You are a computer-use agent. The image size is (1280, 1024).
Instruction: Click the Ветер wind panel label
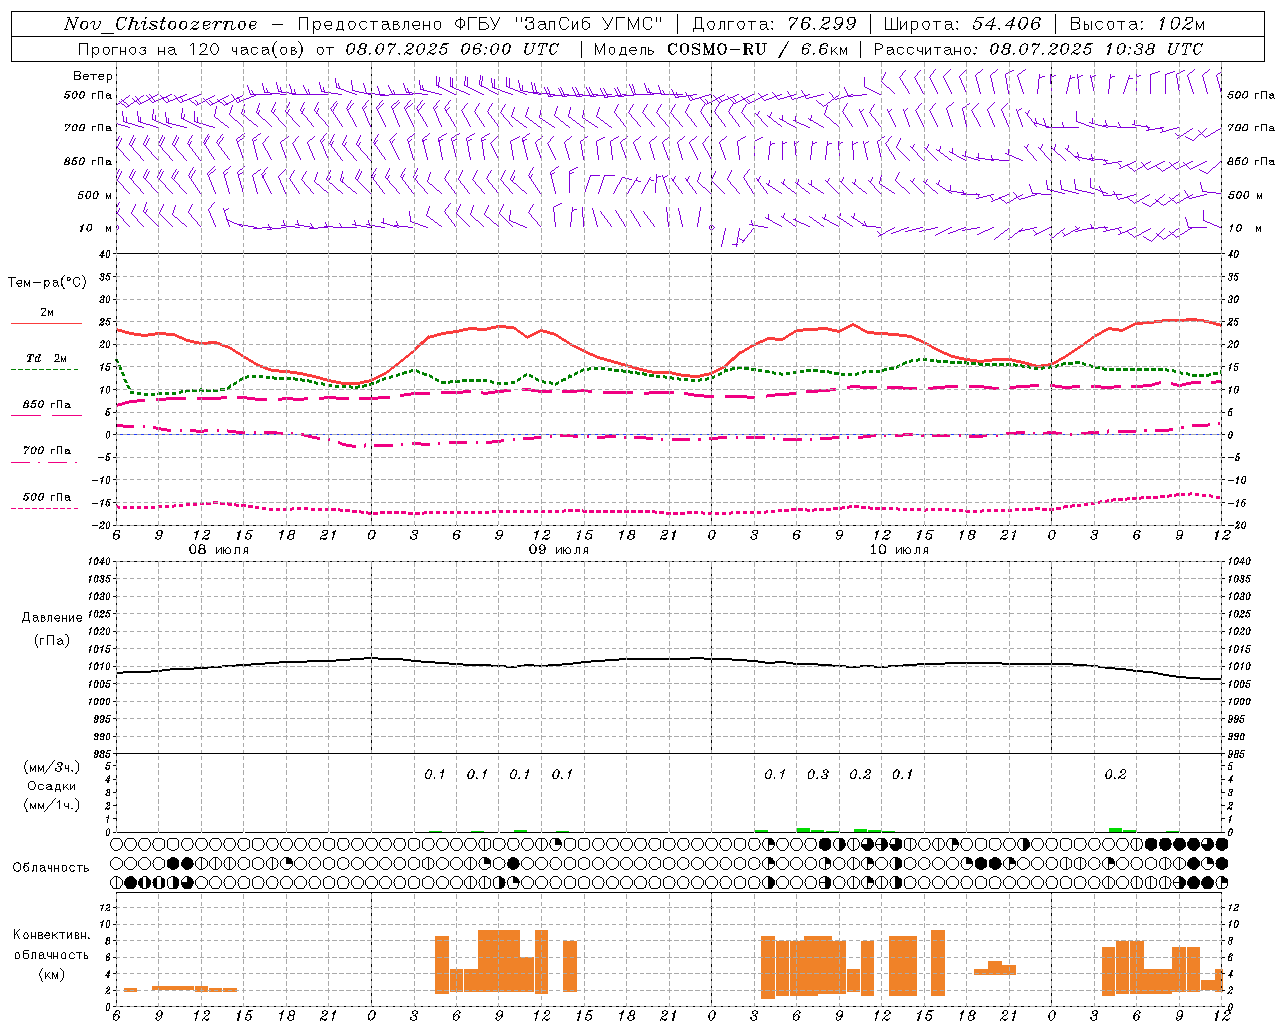click(93, 76)
